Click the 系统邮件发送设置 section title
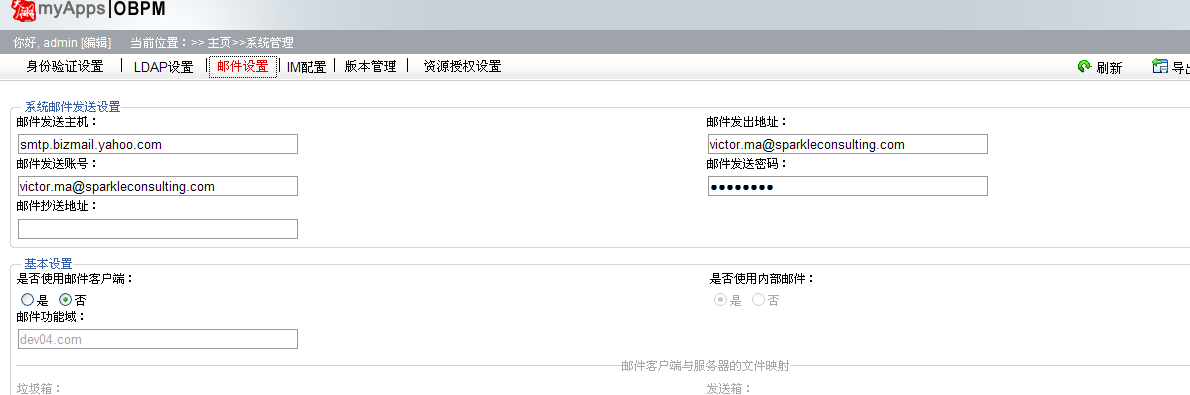Viewport: 1190px width, 395px height. pos(73,107)
